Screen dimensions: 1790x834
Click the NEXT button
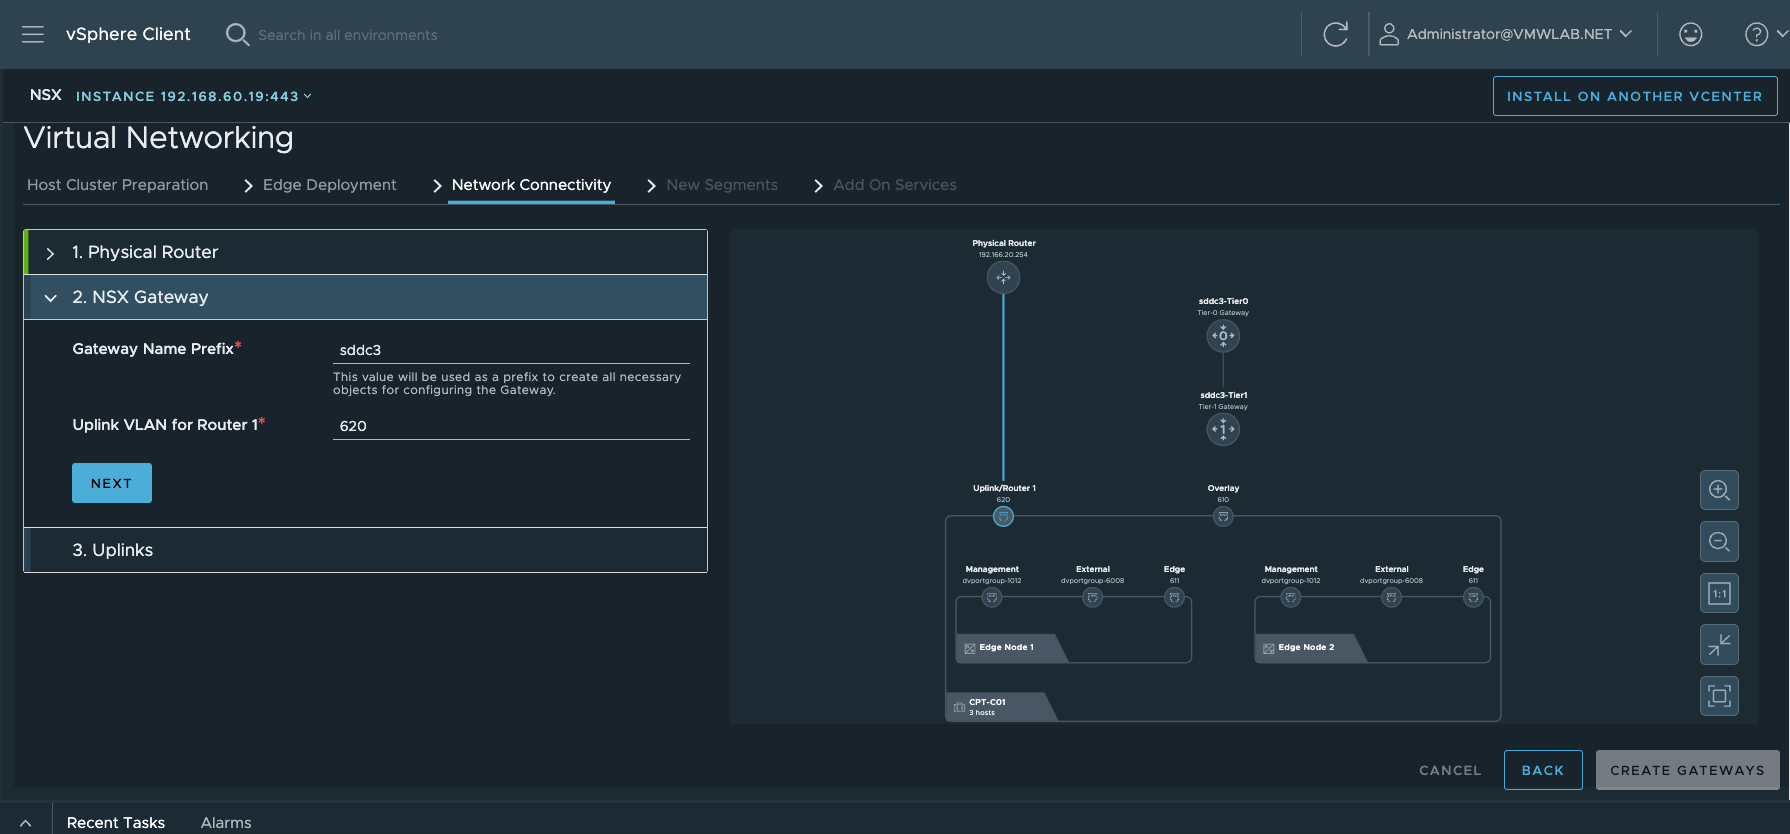[112, 483]
